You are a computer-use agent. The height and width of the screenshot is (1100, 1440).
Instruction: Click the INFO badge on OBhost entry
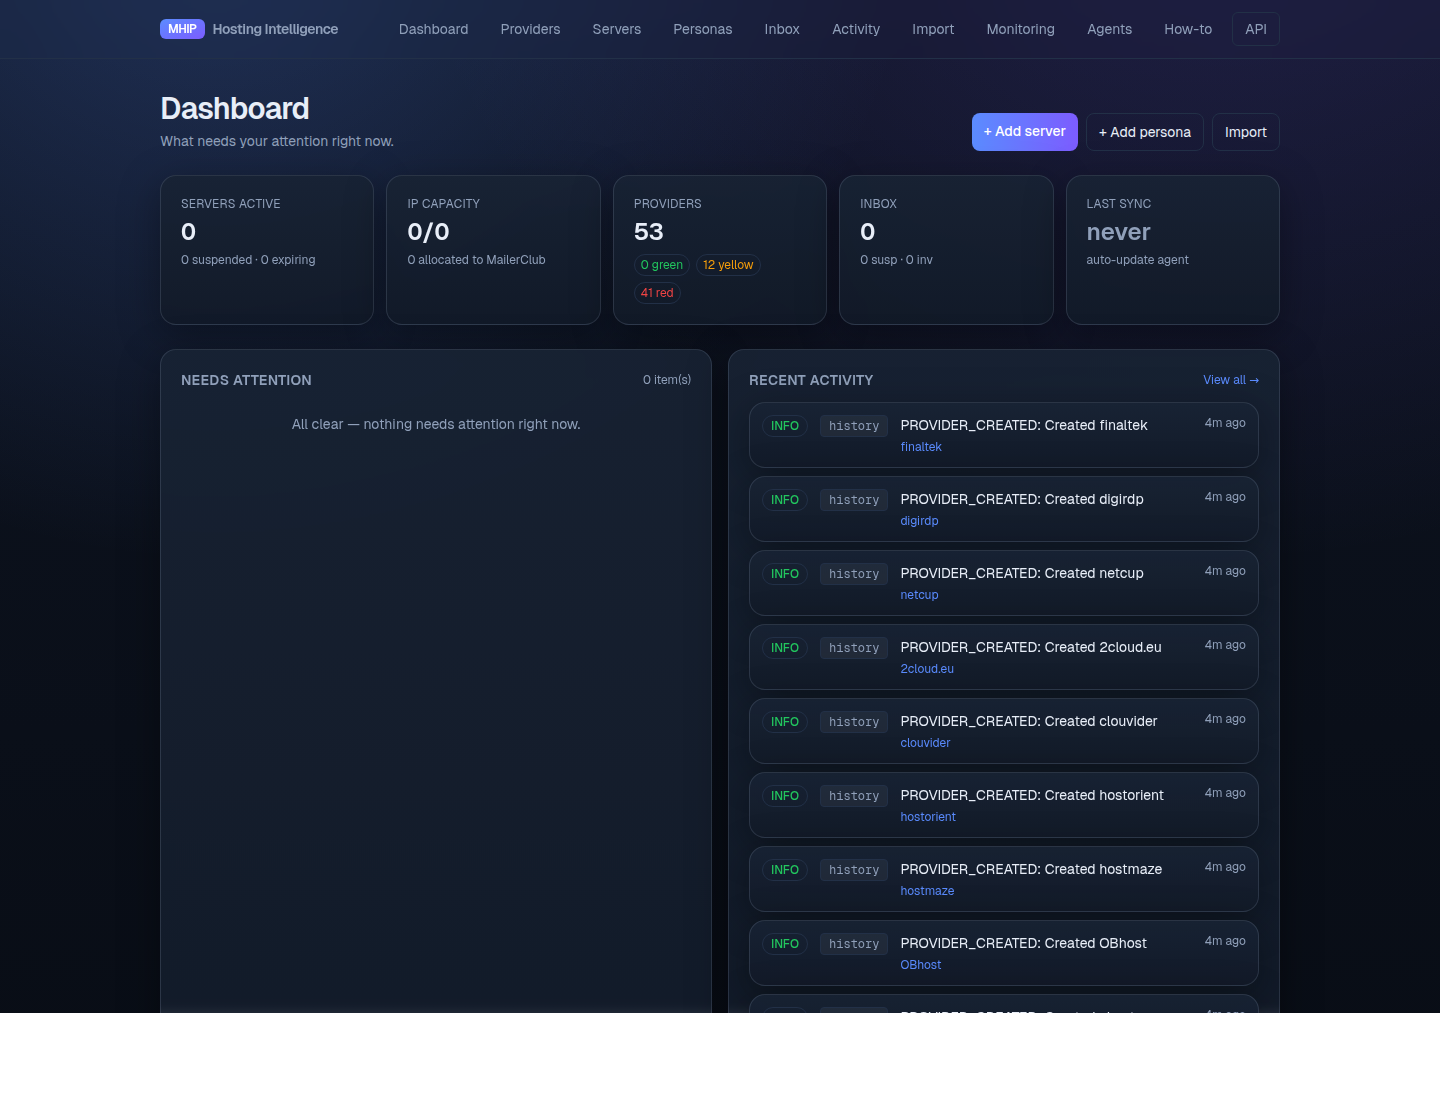point(785,944)
